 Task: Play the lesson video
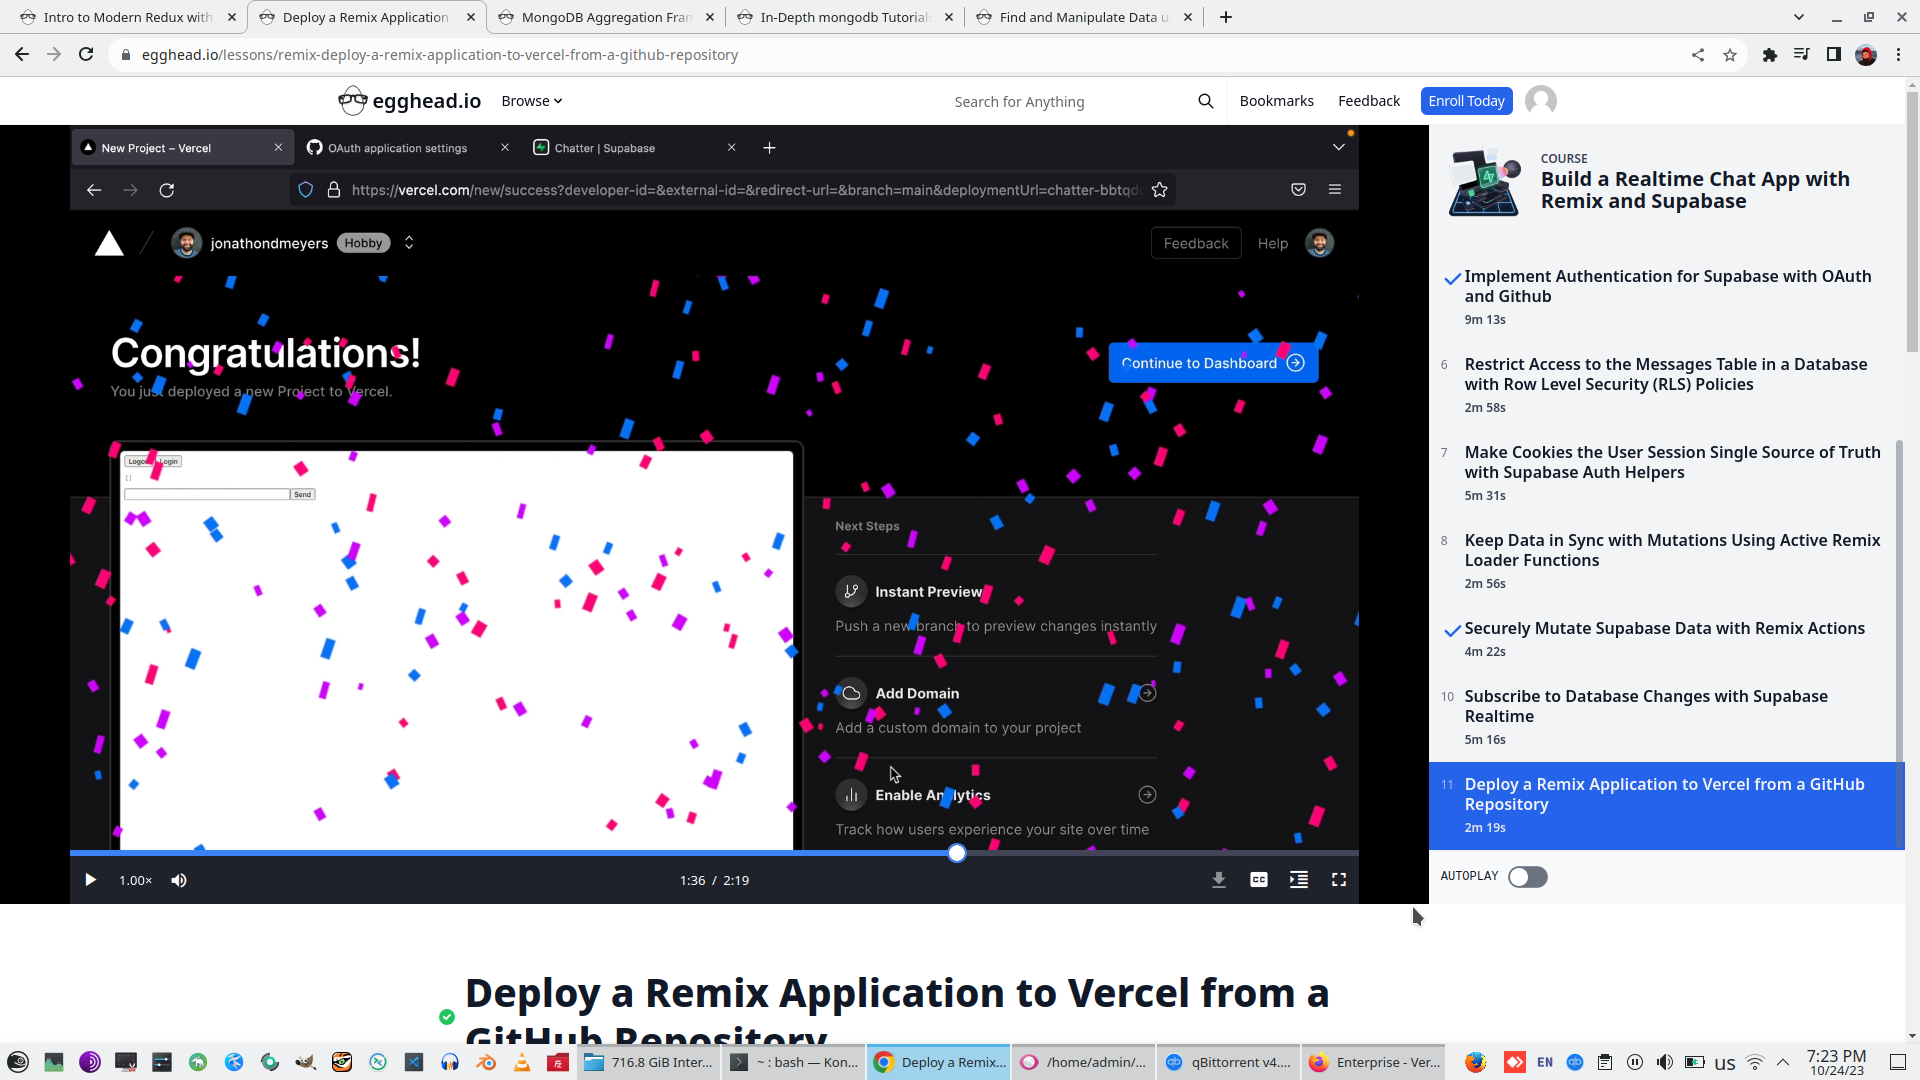90,880
